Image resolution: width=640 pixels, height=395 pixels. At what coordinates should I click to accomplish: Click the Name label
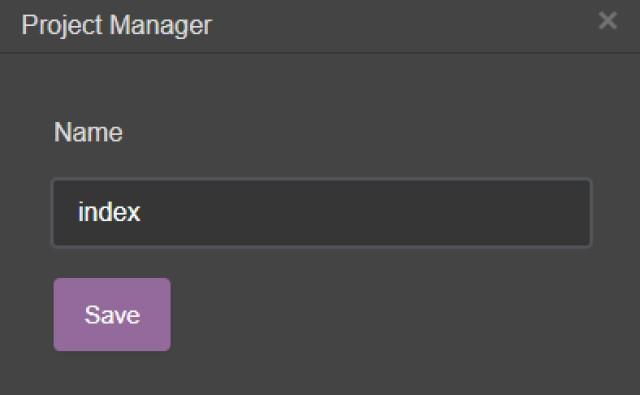coord(88,132)
